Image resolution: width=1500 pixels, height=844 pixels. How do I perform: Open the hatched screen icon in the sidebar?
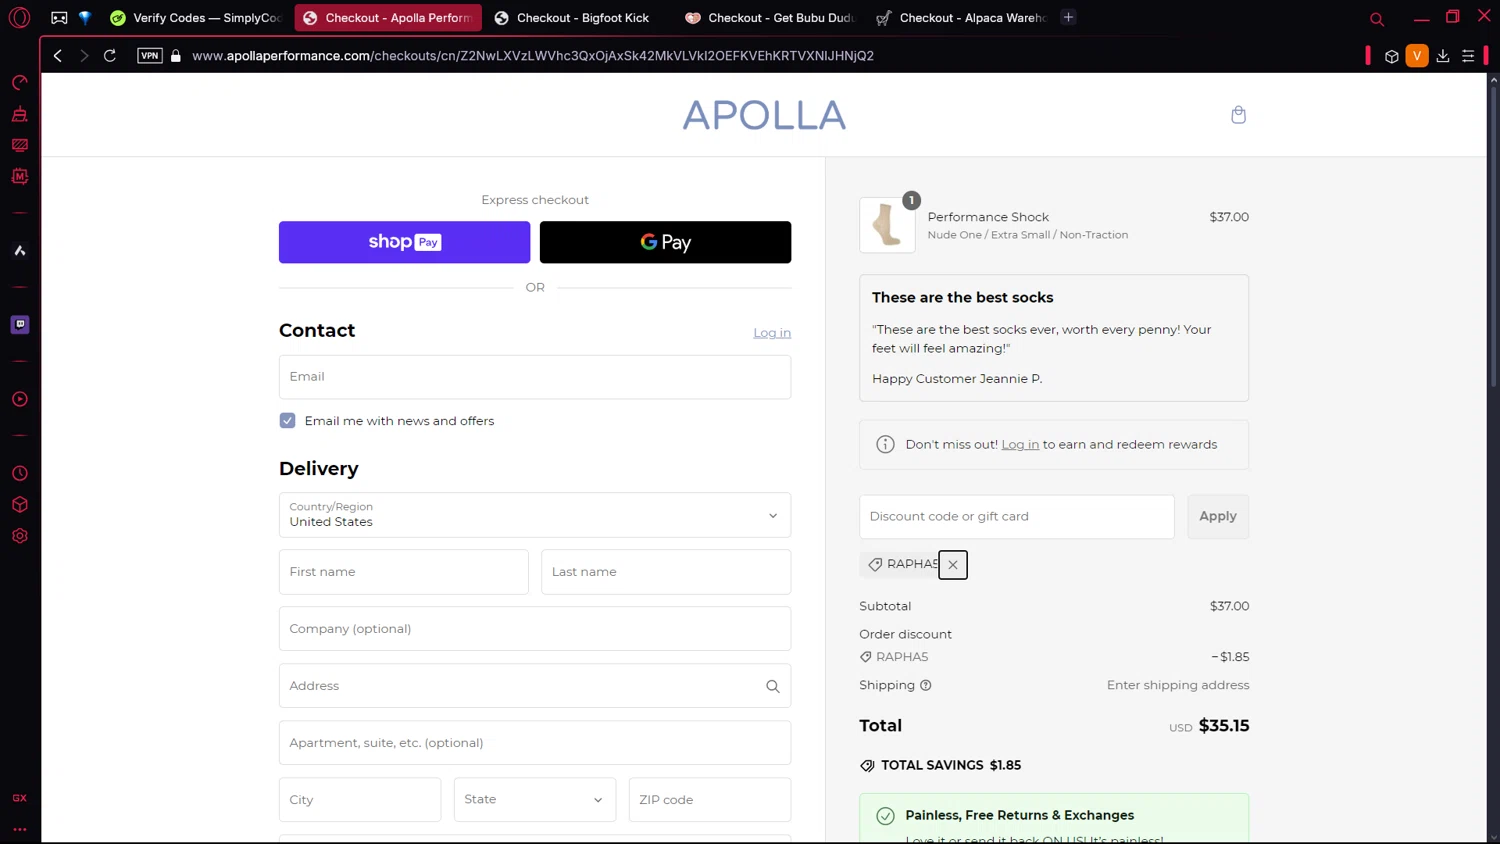(x=20, y=145)
